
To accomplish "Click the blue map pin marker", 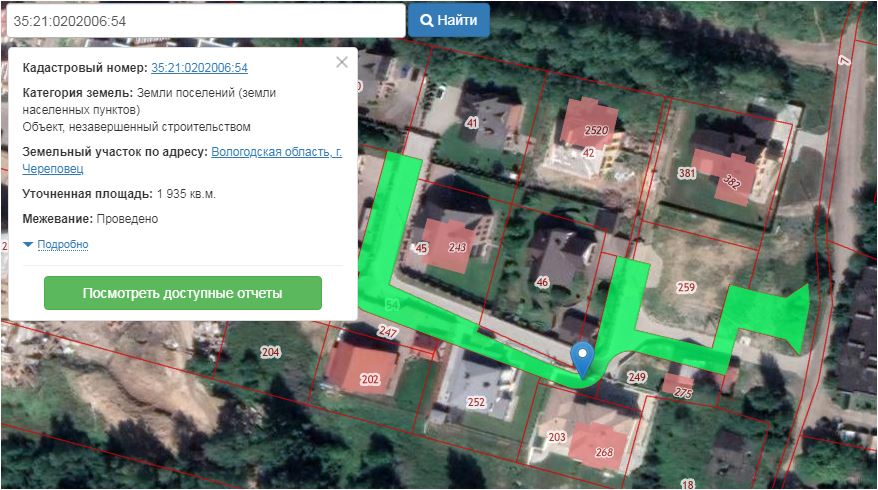I will [582, 359].
